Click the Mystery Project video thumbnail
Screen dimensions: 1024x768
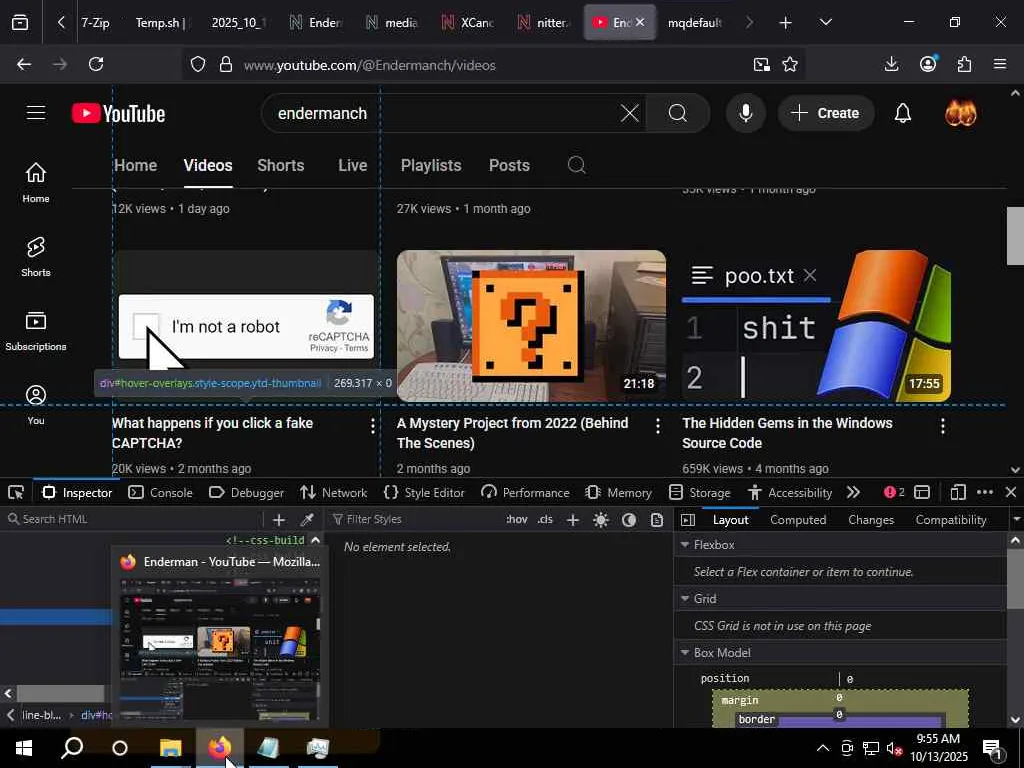click(x=531, y=325)
